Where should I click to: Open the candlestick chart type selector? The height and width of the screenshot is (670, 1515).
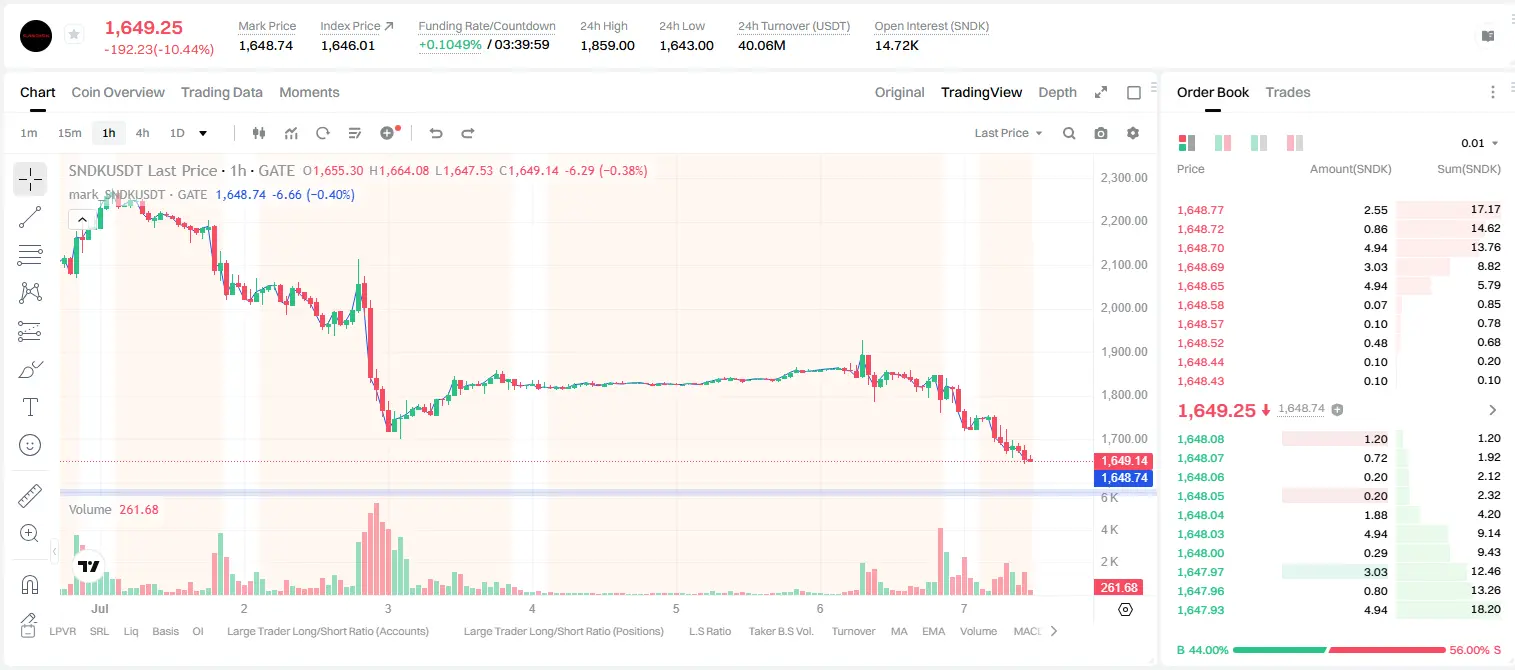pos(259,133)
